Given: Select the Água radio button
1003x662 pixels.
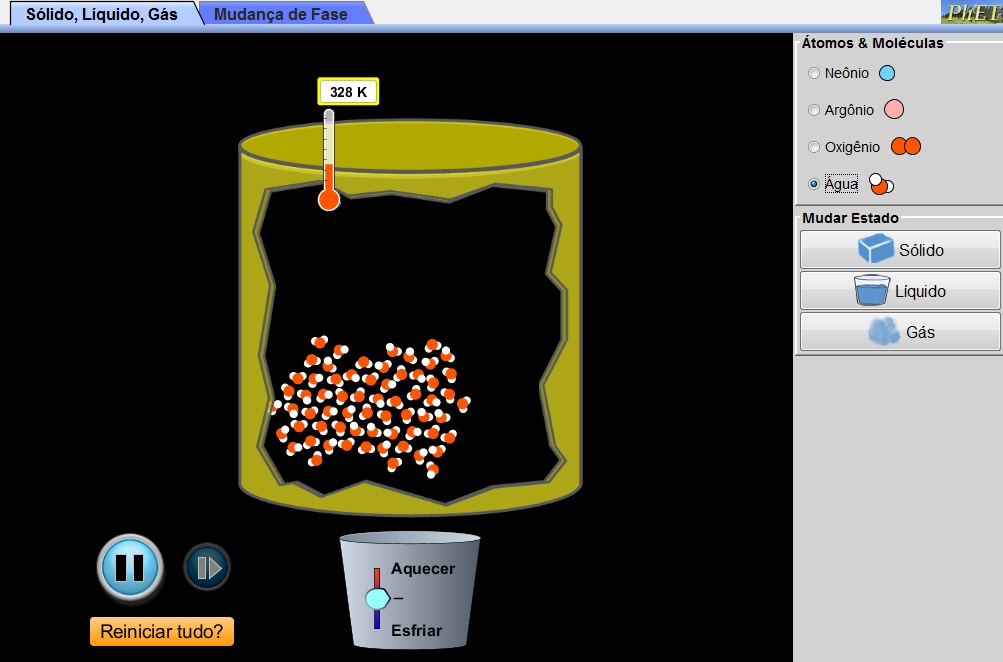Looking at the screenshot, I should tap(814, 184).
